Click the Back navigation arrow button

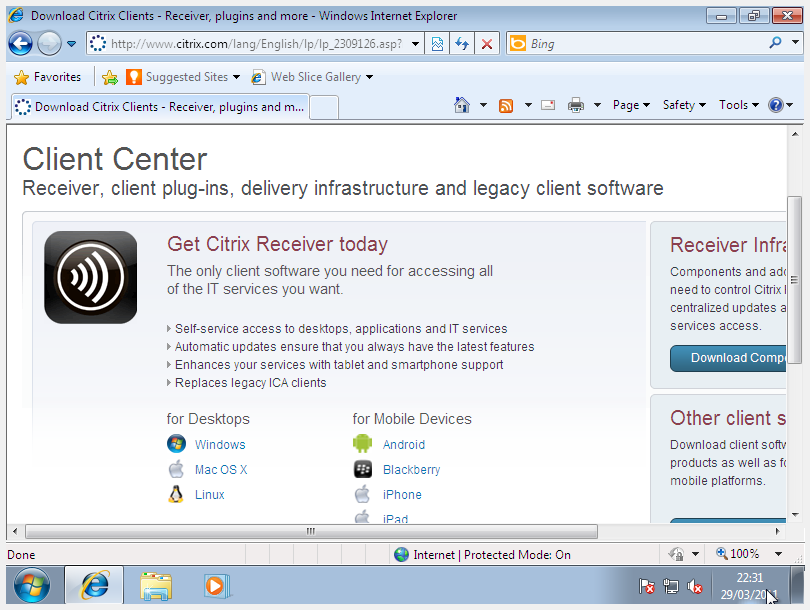tap(20, 44)
